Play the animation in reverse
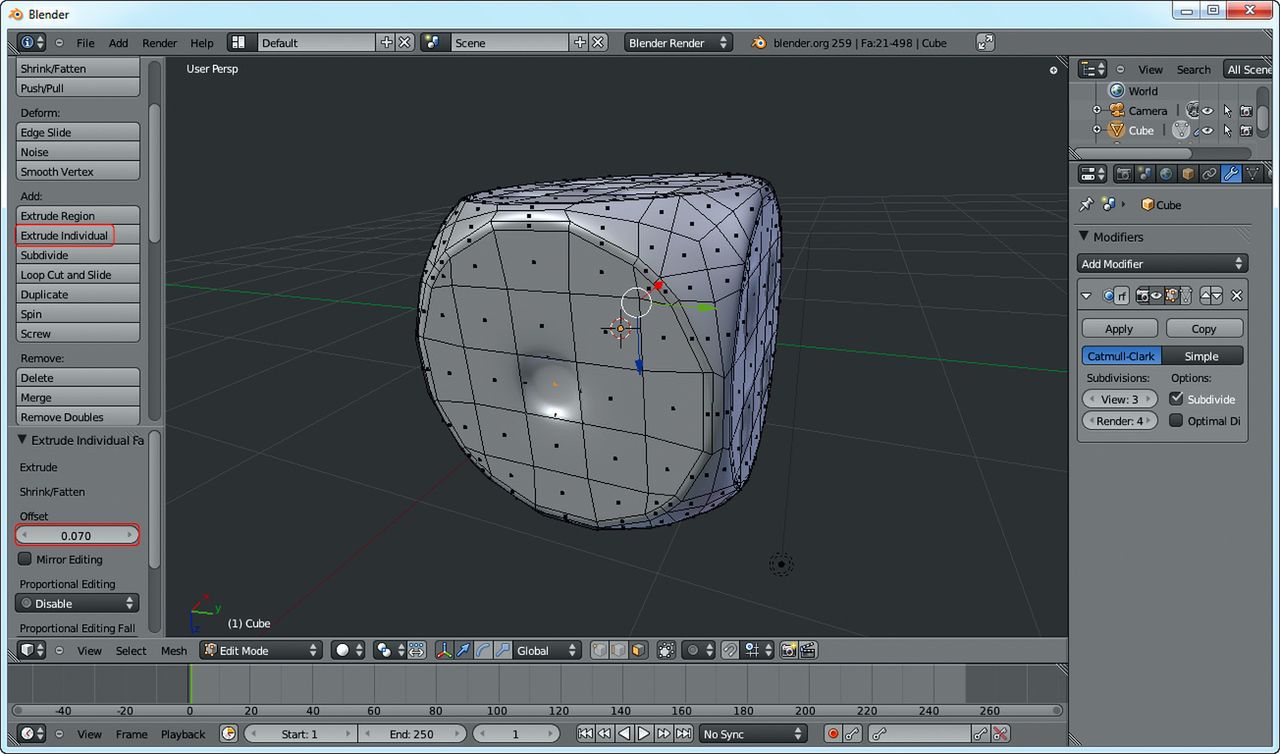The width and height of the screenshot is (1280, 754). click(625, 734)
